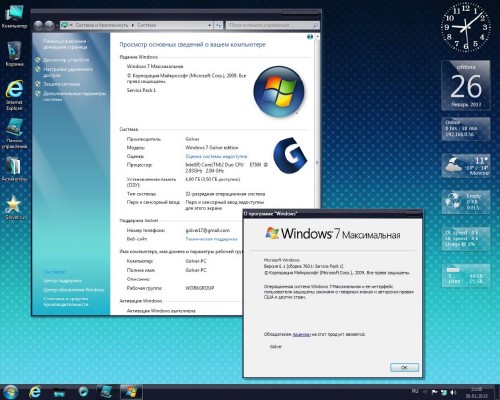Open Панель управления desktop icon

click(14, 133)
